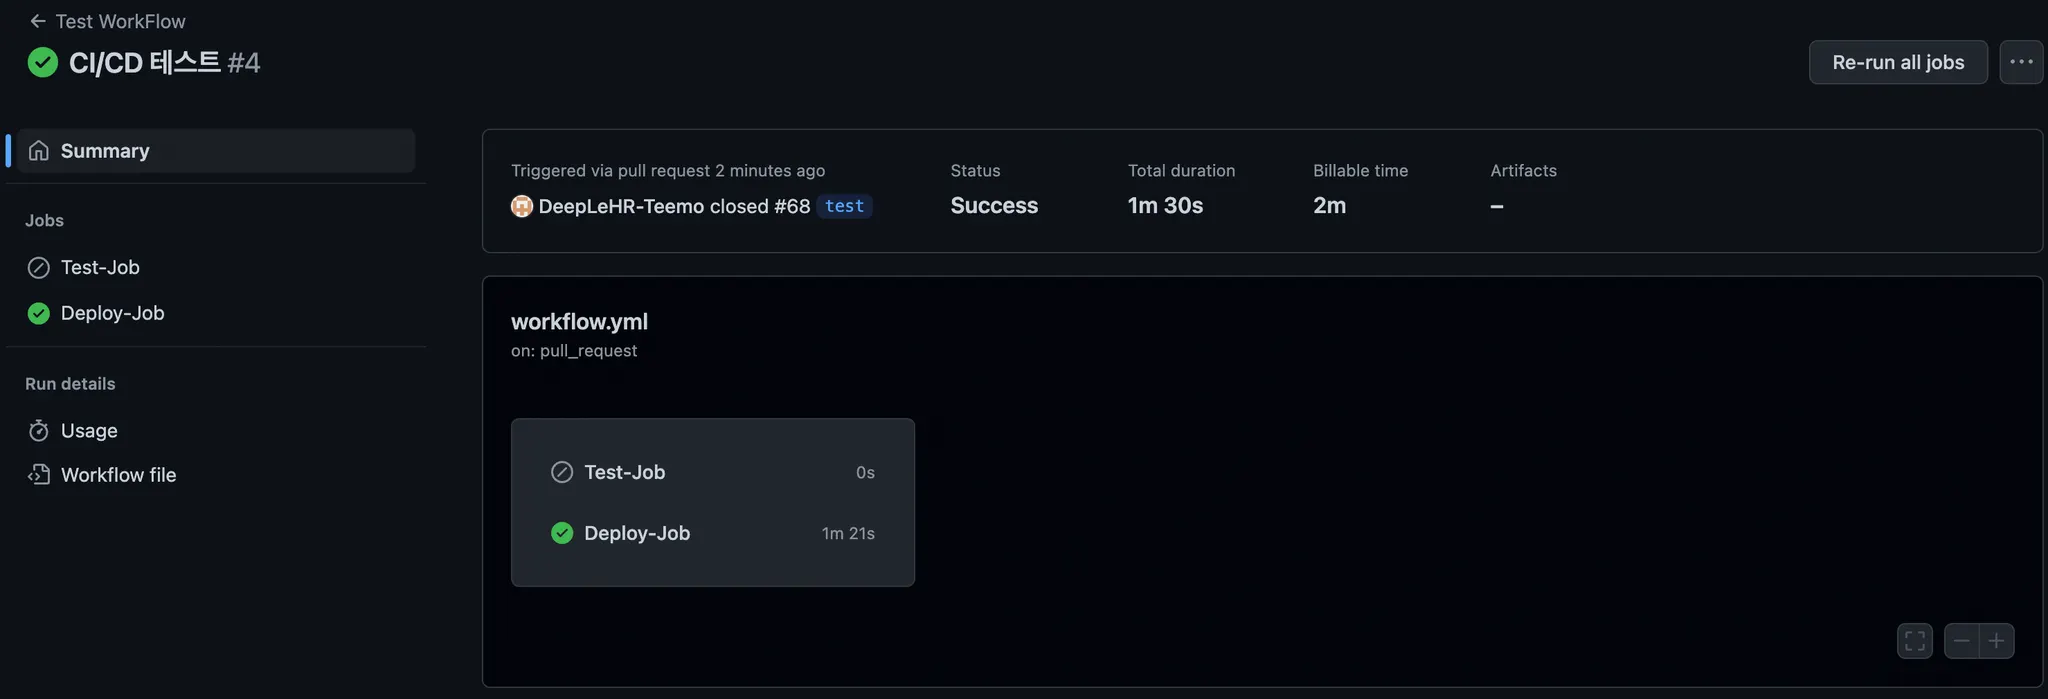
Task: Click Re-run all jobs button
Action: (1897, 62)
